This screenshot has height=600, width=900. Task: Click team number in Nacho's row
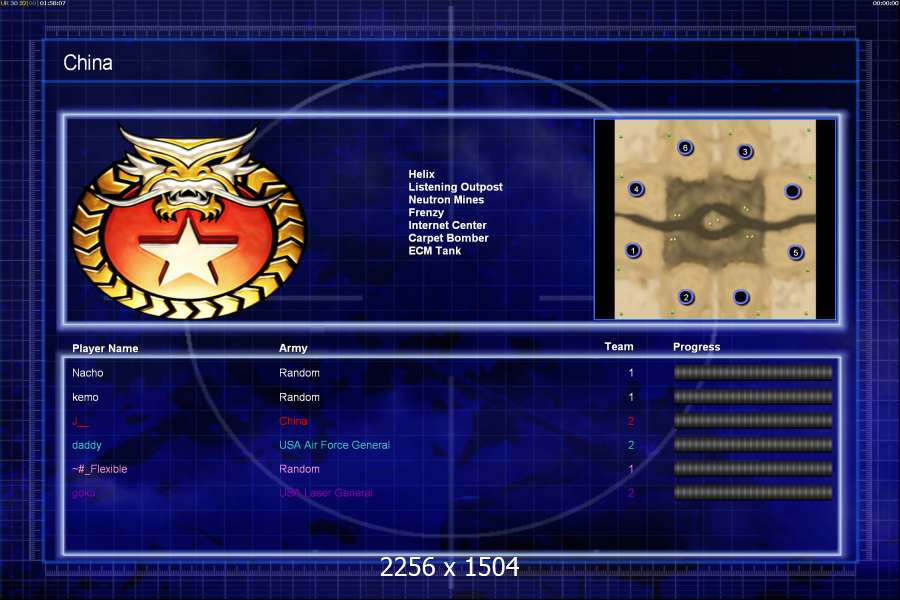(631, 373)
